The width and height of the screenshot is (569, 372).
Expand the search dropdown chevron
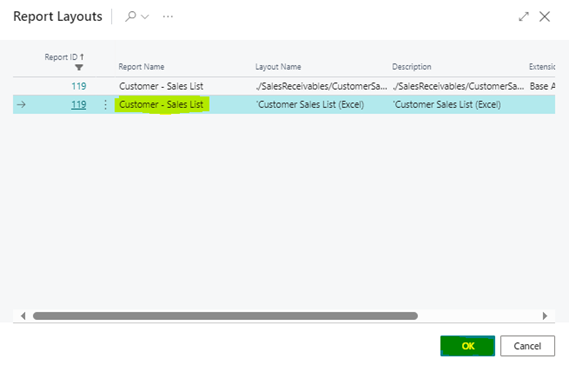tap(145, 17)
